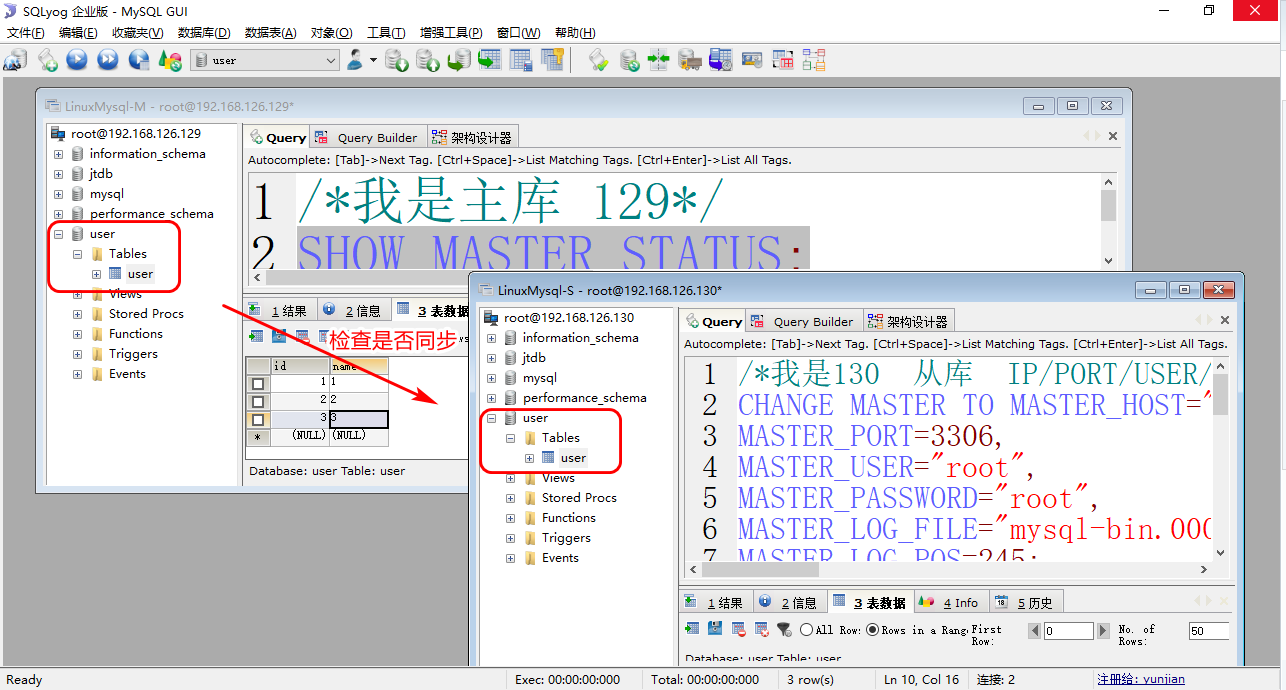The width and height of the screenshot is (1286, 690).
Task: Collapse the user database in LinuxMysql-M tree
Action: [x=58, y=234]
